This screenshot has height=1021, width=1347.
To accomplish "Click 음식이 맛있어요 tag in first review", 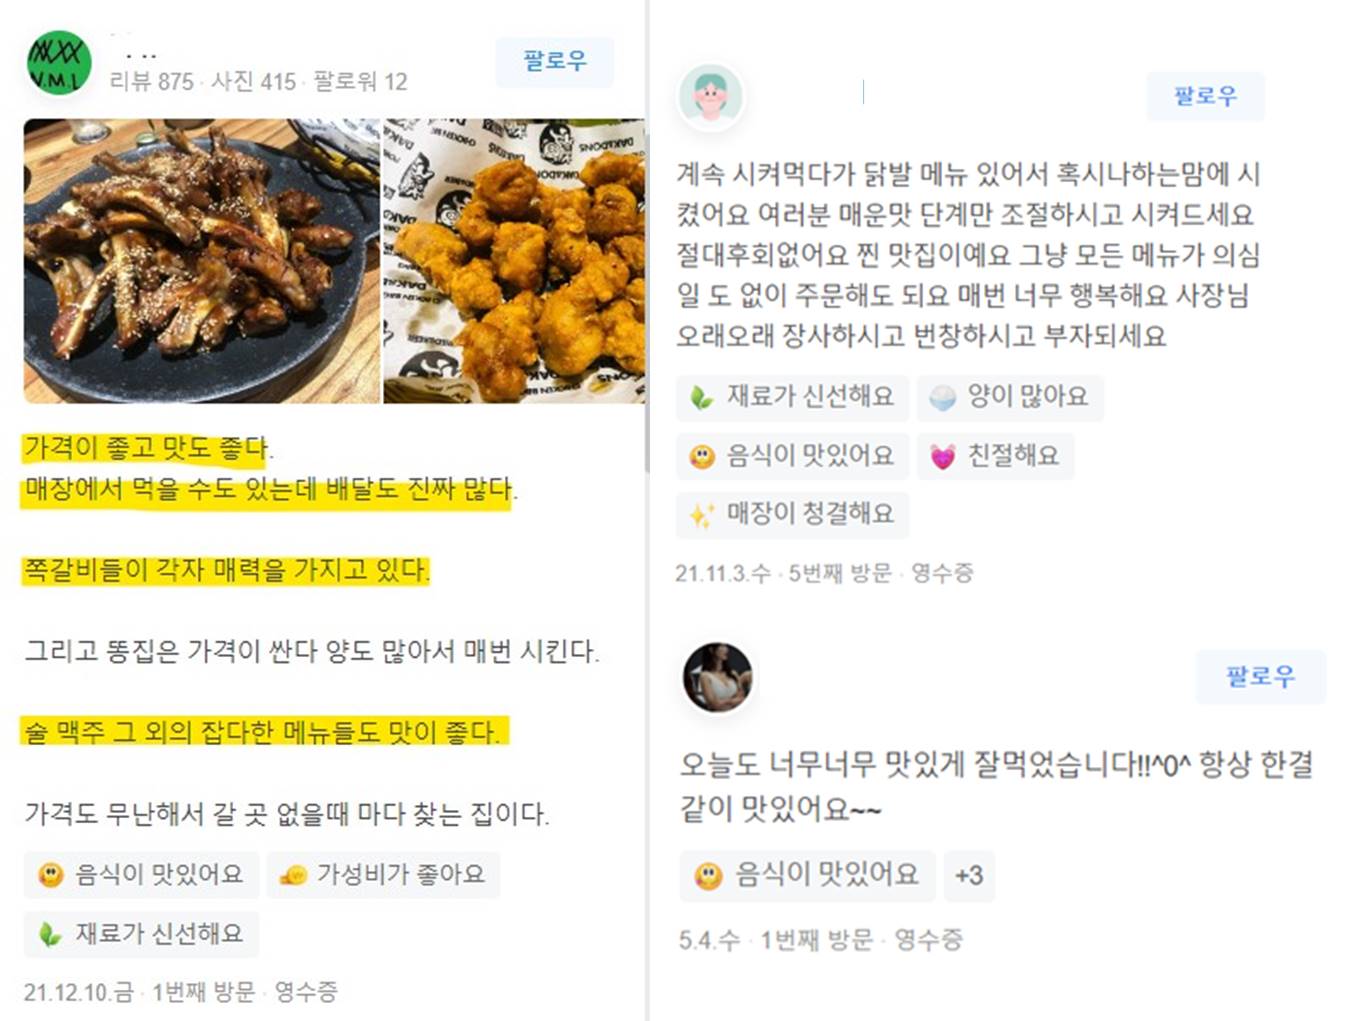I will pos(141,874).
